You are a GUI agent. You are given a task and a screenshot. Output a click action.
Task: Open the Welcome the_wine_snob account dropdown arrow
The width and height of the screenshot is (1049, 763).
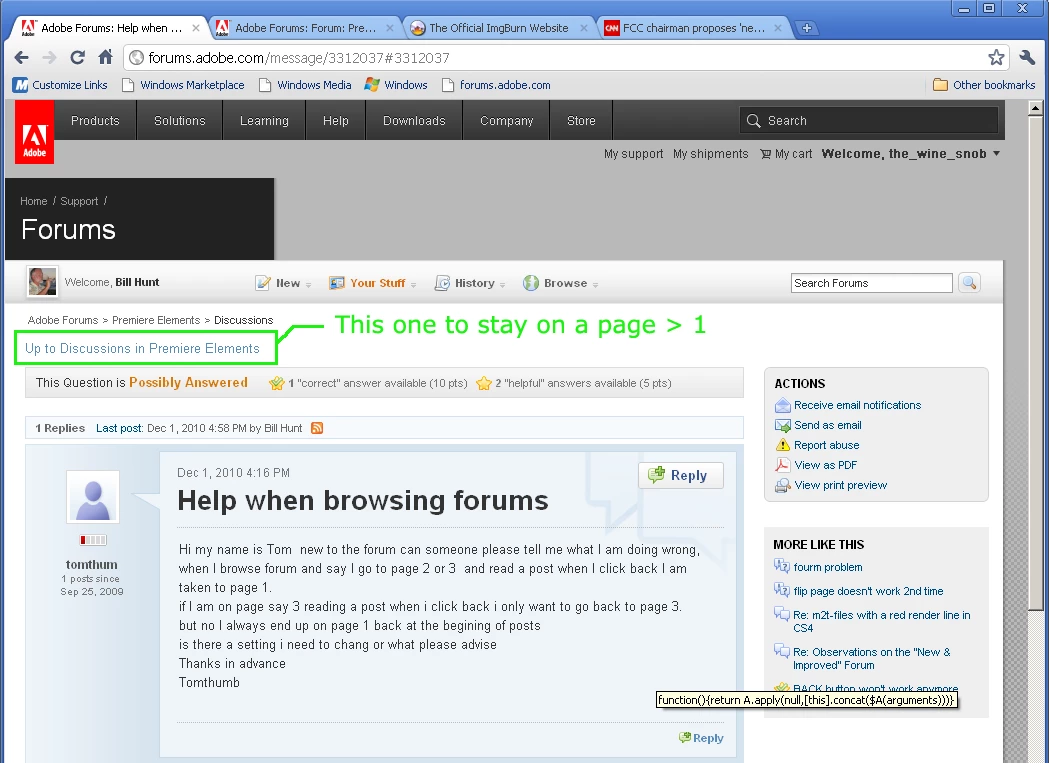(x=997, y=153)
